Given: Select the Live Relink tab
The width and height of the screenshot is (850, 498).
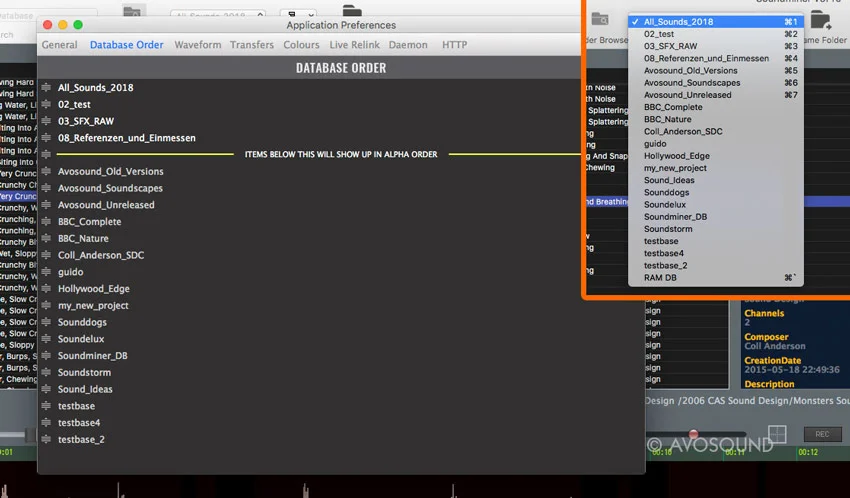Looking at the screenshot, I should coord(355,45).
